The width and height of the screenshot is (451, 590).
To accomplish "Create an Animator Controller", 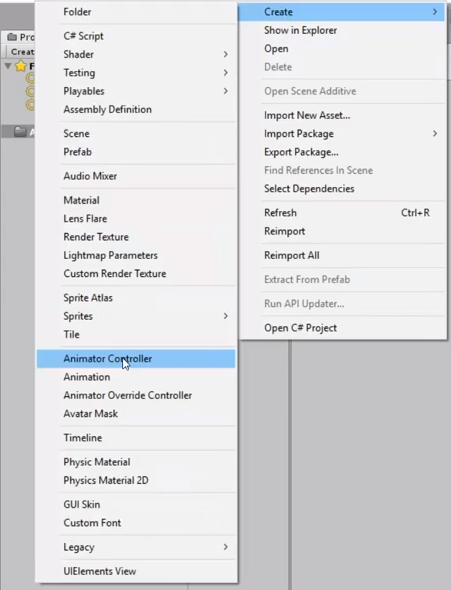I will 136,359.
